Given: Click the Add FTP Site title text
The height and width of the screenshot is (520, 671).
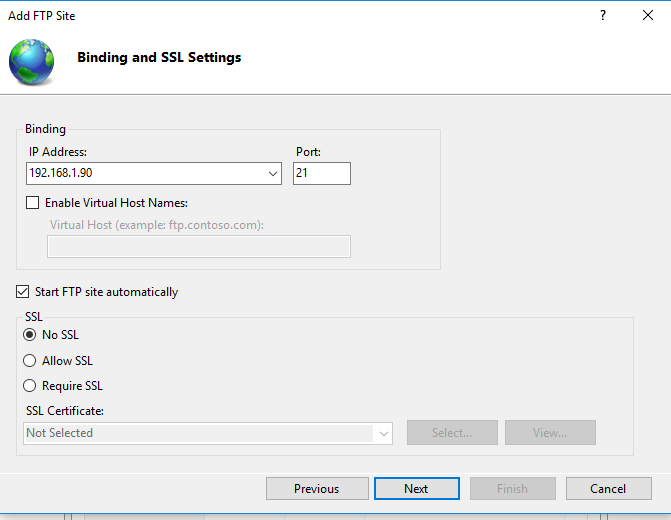Looking at the screenshot, I should (42, 16).
